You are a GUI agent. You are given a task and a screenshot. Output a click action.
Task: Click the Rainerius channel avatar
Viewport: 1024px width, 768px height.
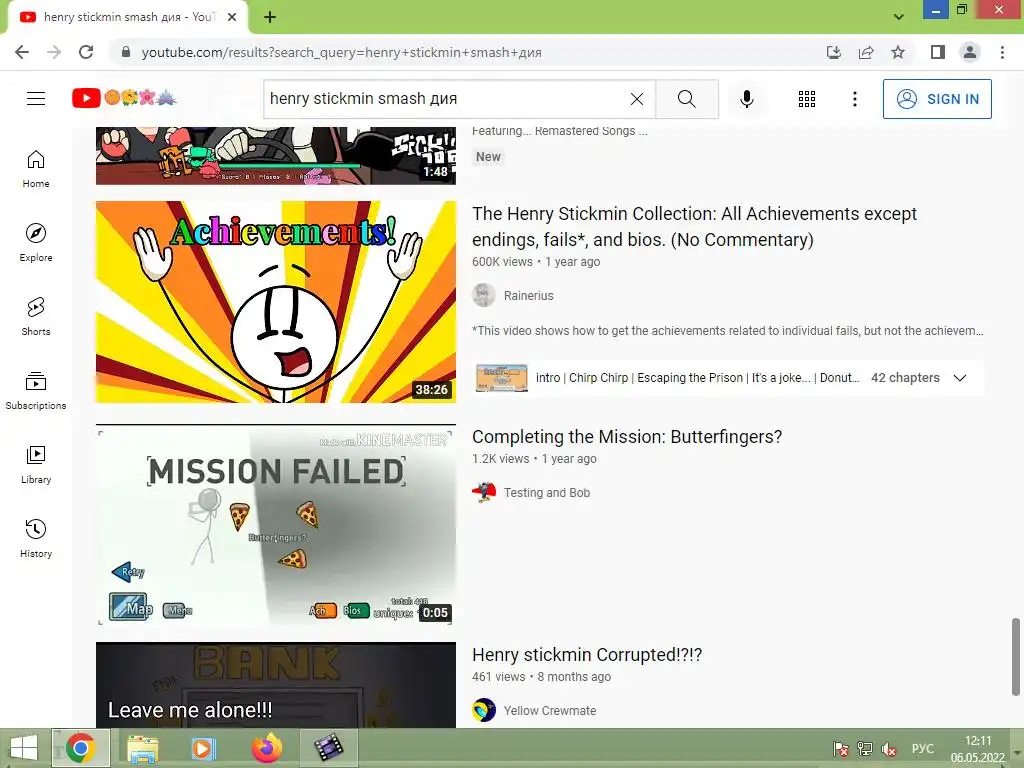point(484,296)
